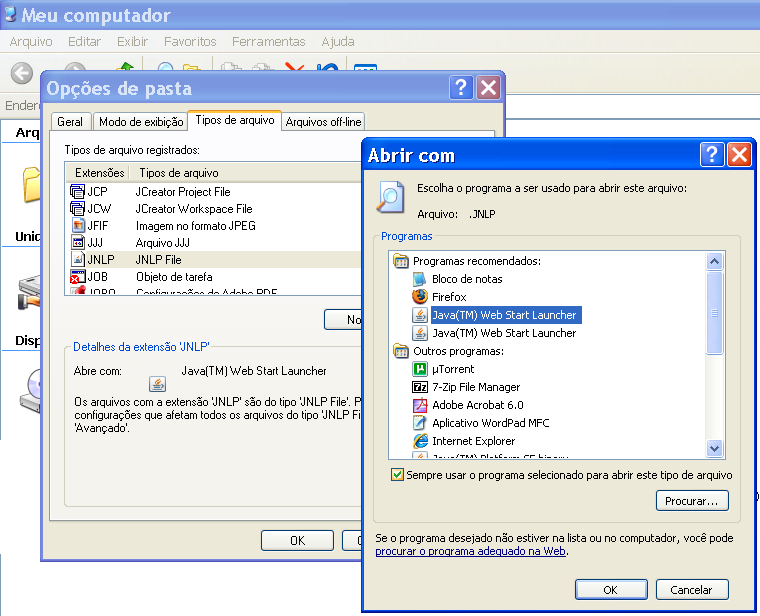Screen dimensions: 760x616
Task: Select the JNLP File row
Action: (x=214, y=260)
